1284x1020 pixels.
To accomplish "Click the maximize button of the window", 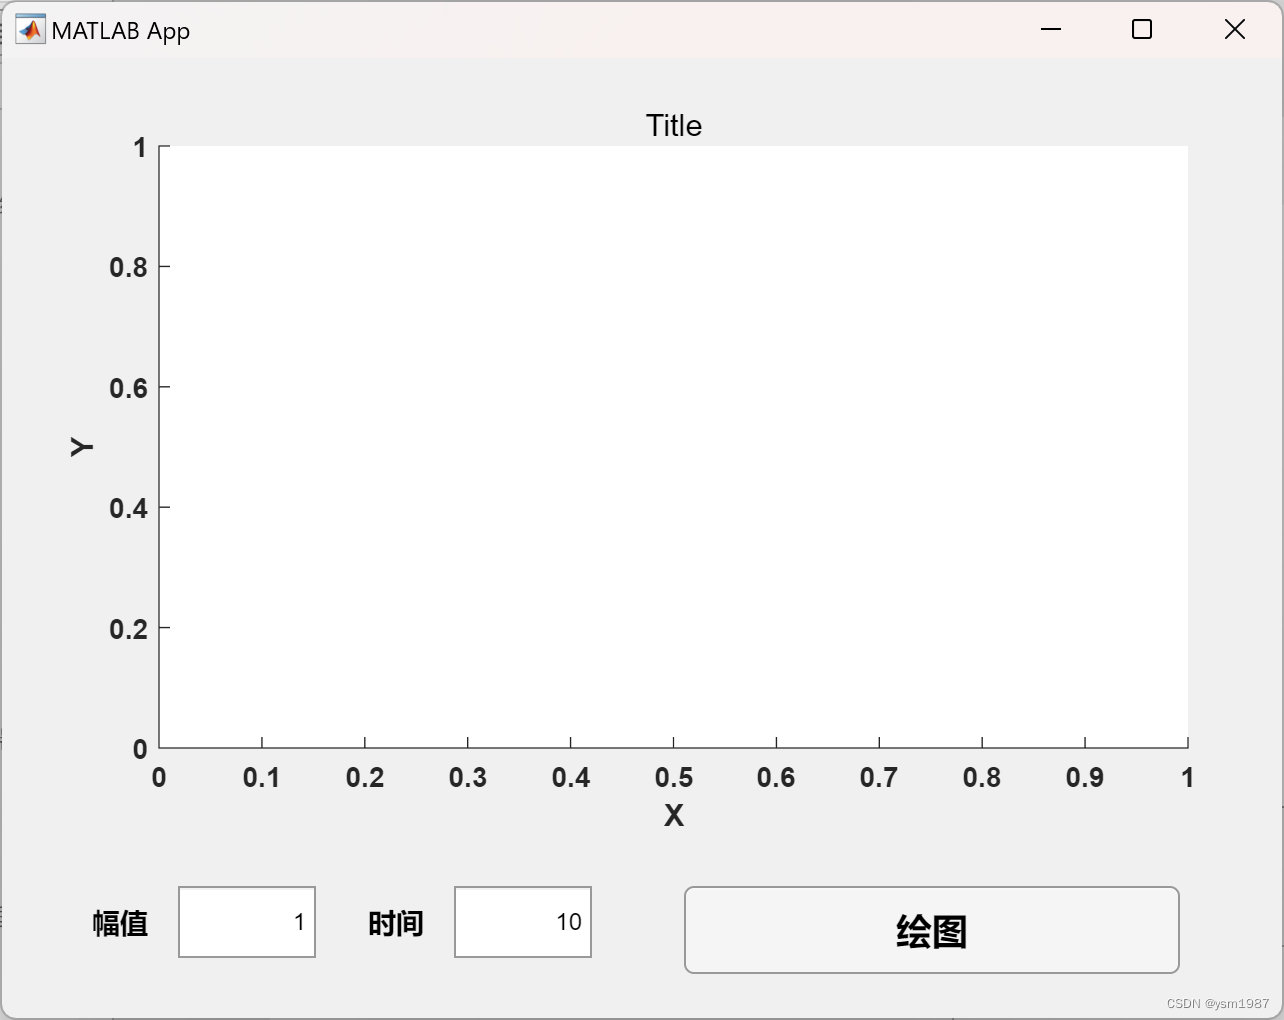I will pos(1141,29).
